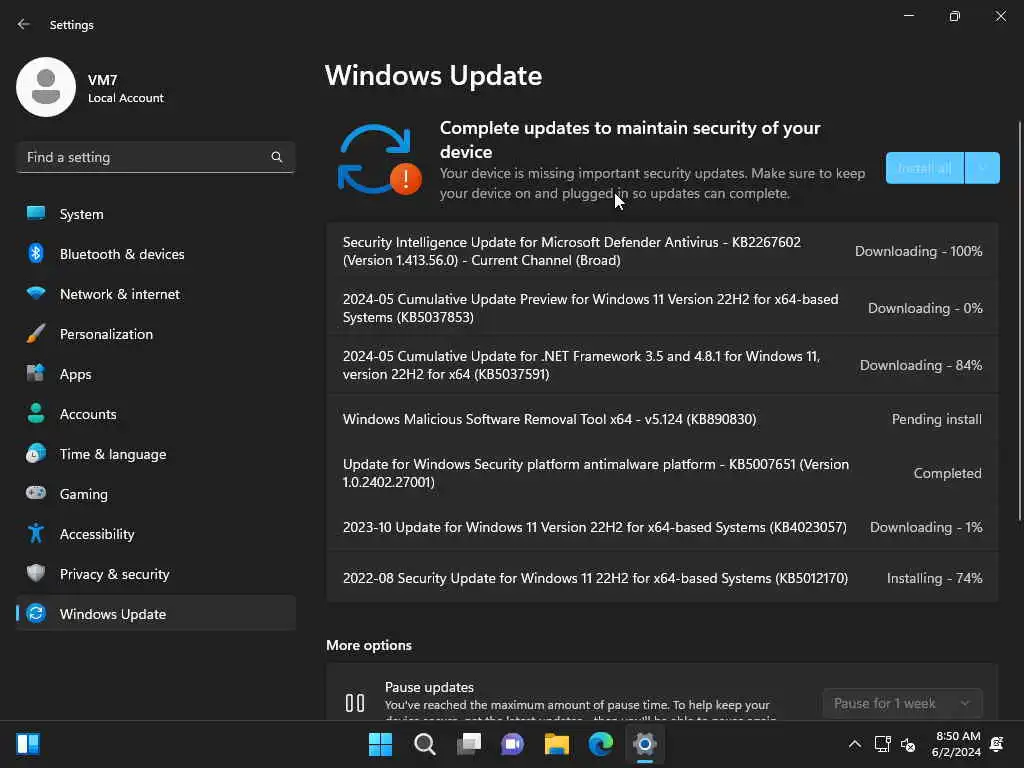This screenshot has width=1024, height=768.
Task: Click the Pause updates option title
Action: [429, 687]
